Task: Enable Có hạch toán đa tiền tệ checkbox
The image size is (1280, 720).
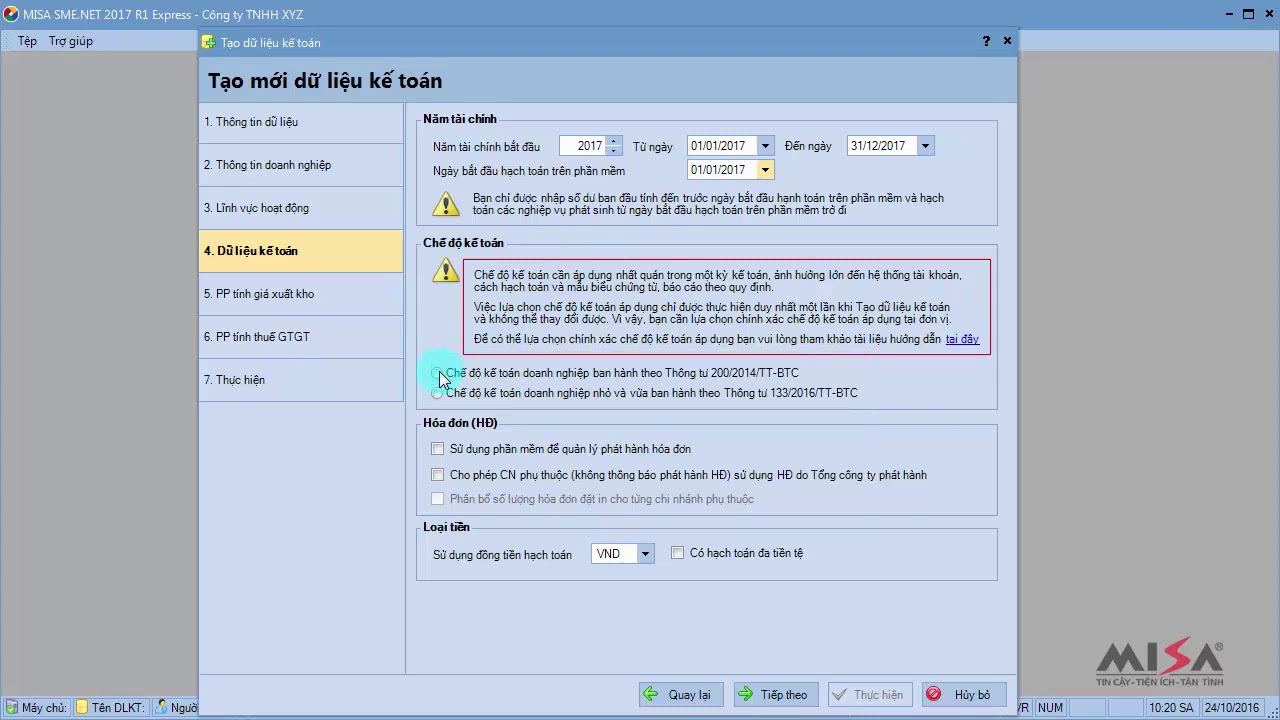Action: [677, 553]
